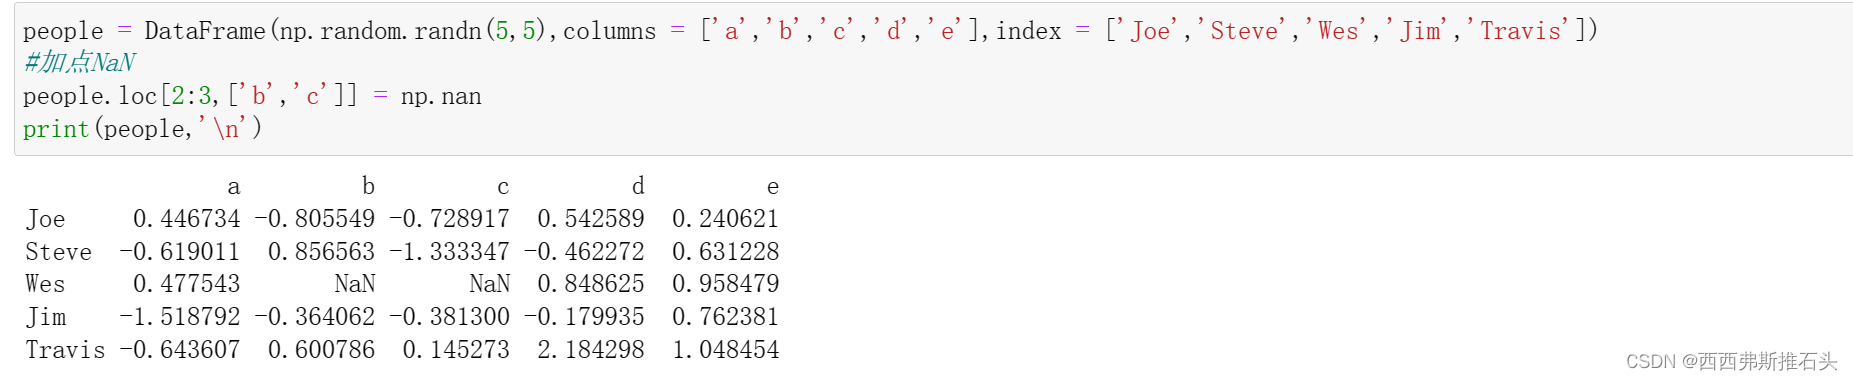The width and height of the screenshot is (1853, 380).
Task: Click np.random.randn in the code cell
Action: [x=381, y=31]
